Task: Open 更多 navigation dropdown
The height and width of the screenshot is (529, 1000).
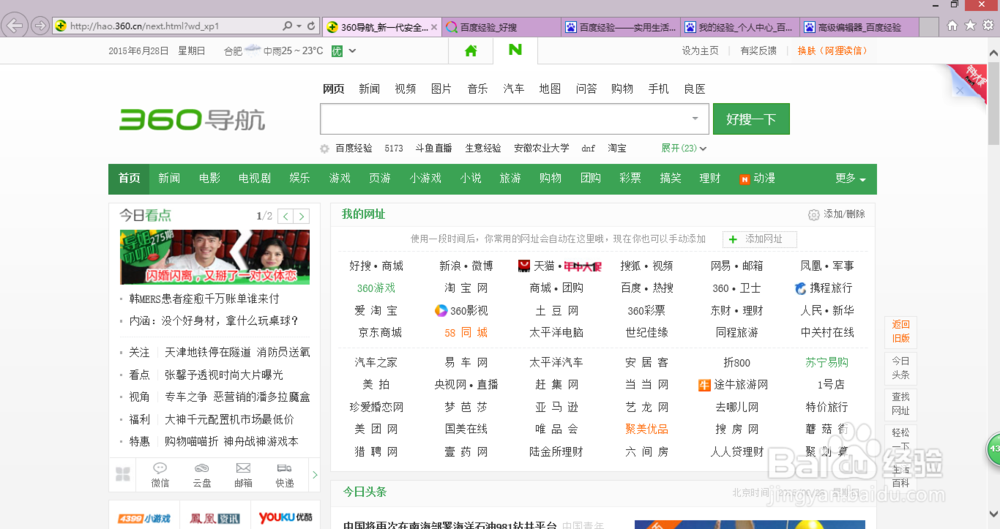Action: coord(850,179)
